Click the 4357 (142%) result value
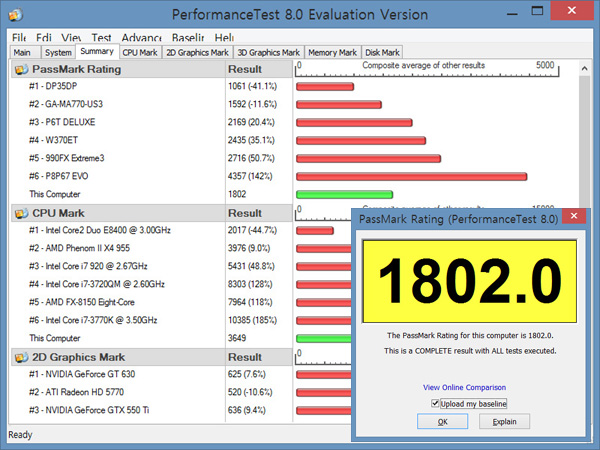 click(x=250, y=176)
